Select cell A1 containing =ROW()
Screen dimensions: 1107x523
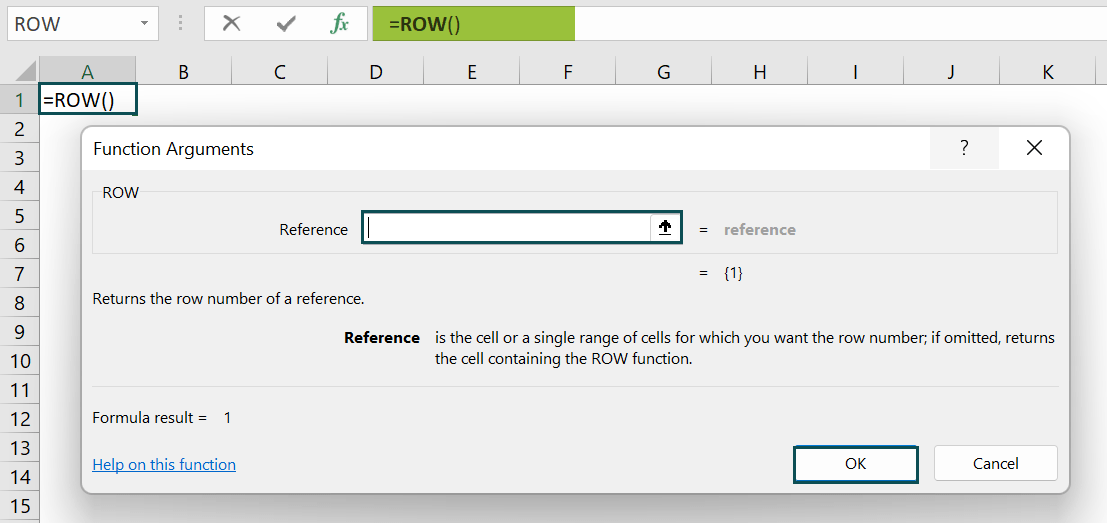[x=88, y=100]
